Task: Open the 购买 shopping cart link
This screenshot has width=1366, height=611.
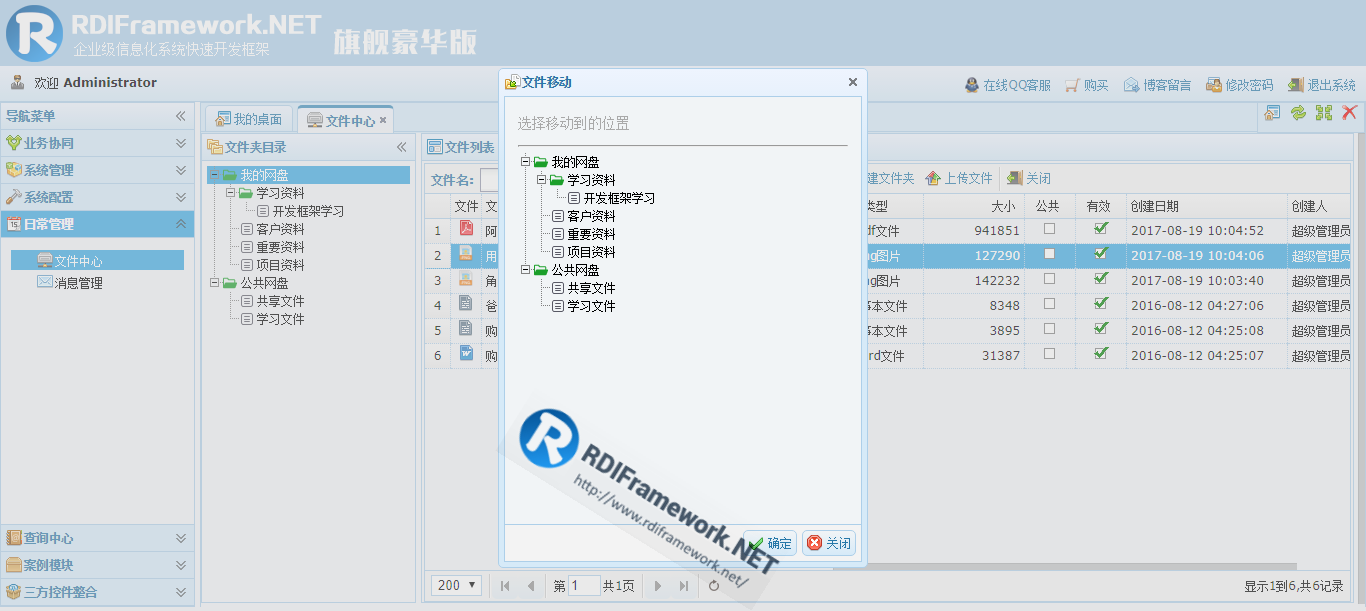Action: click(1087, 85)
